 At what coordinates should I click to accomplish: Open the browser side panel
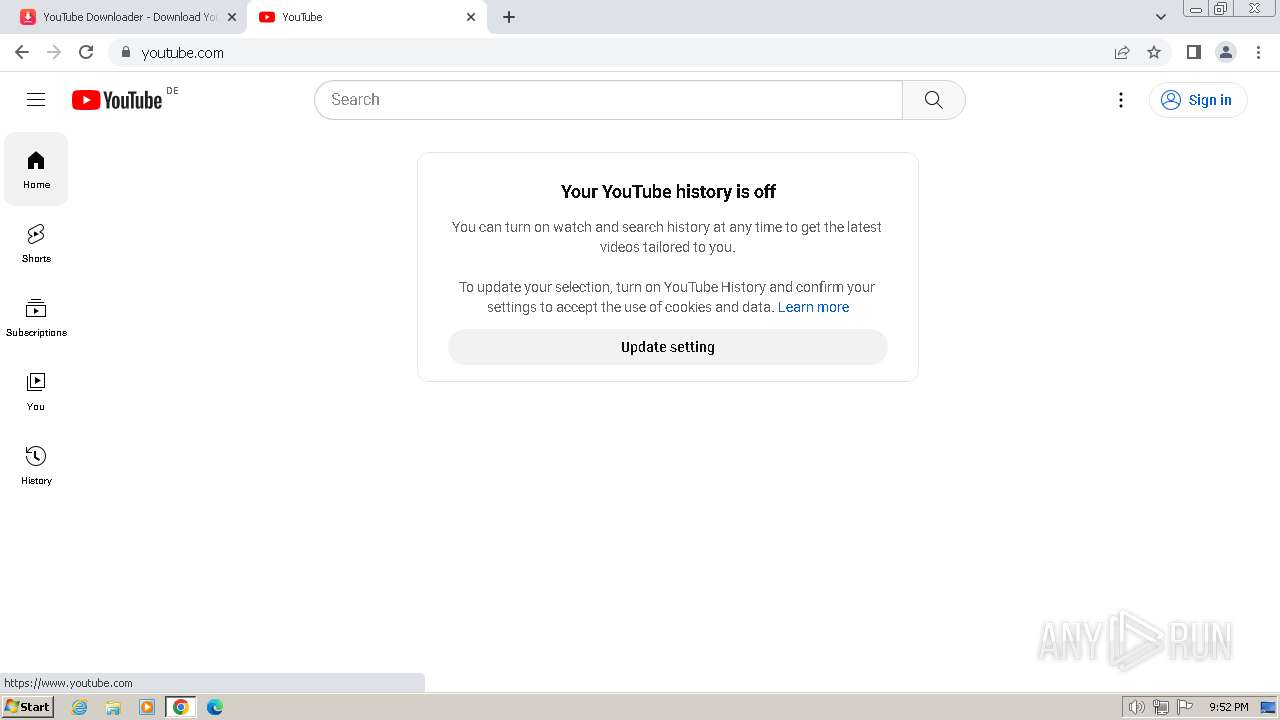(1193, 52)
